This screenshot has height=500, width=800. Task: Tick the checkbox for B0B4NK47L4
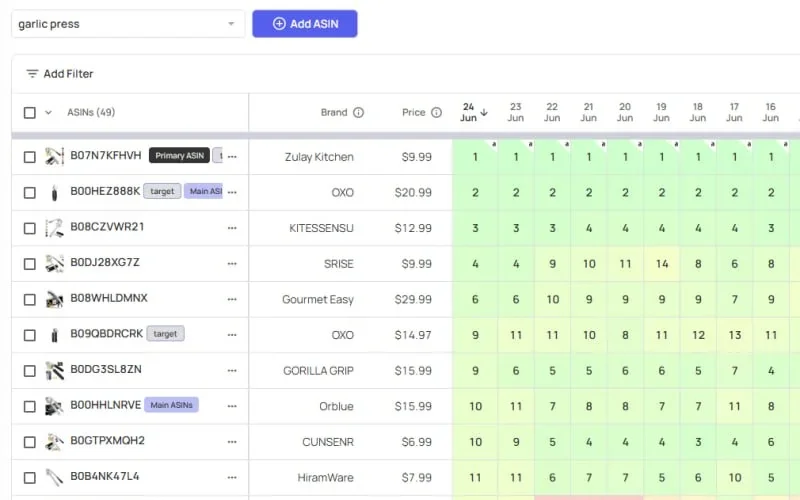point(30,478)
